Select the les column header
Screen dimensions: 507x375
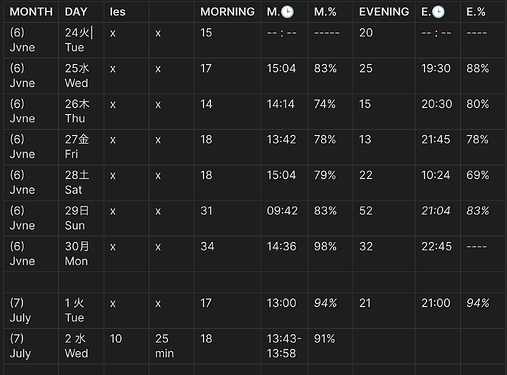coord(126,12)
